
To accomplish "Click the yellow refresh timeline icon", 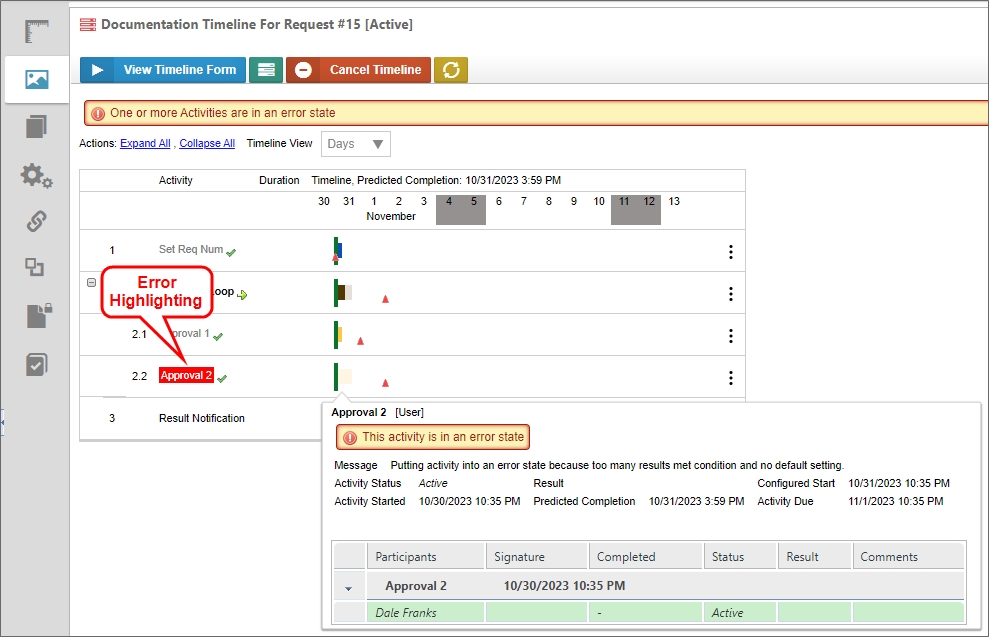I will coord(451,70).
